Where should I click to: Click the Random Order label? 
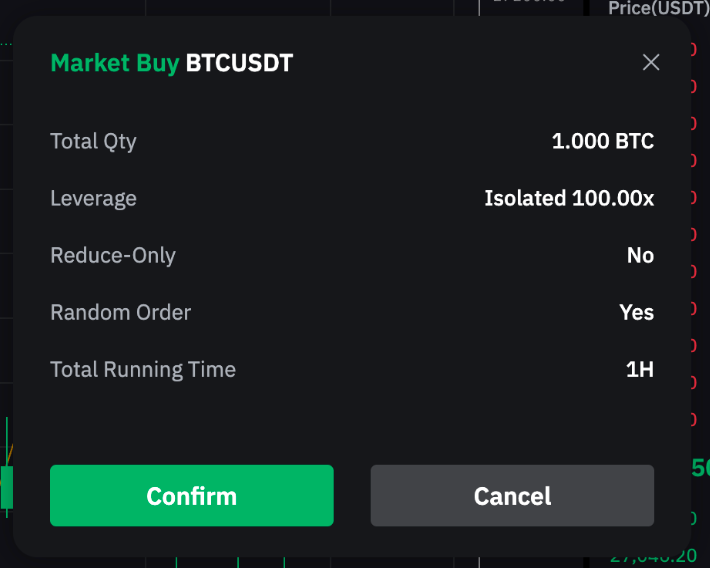(x=120, y=312)
